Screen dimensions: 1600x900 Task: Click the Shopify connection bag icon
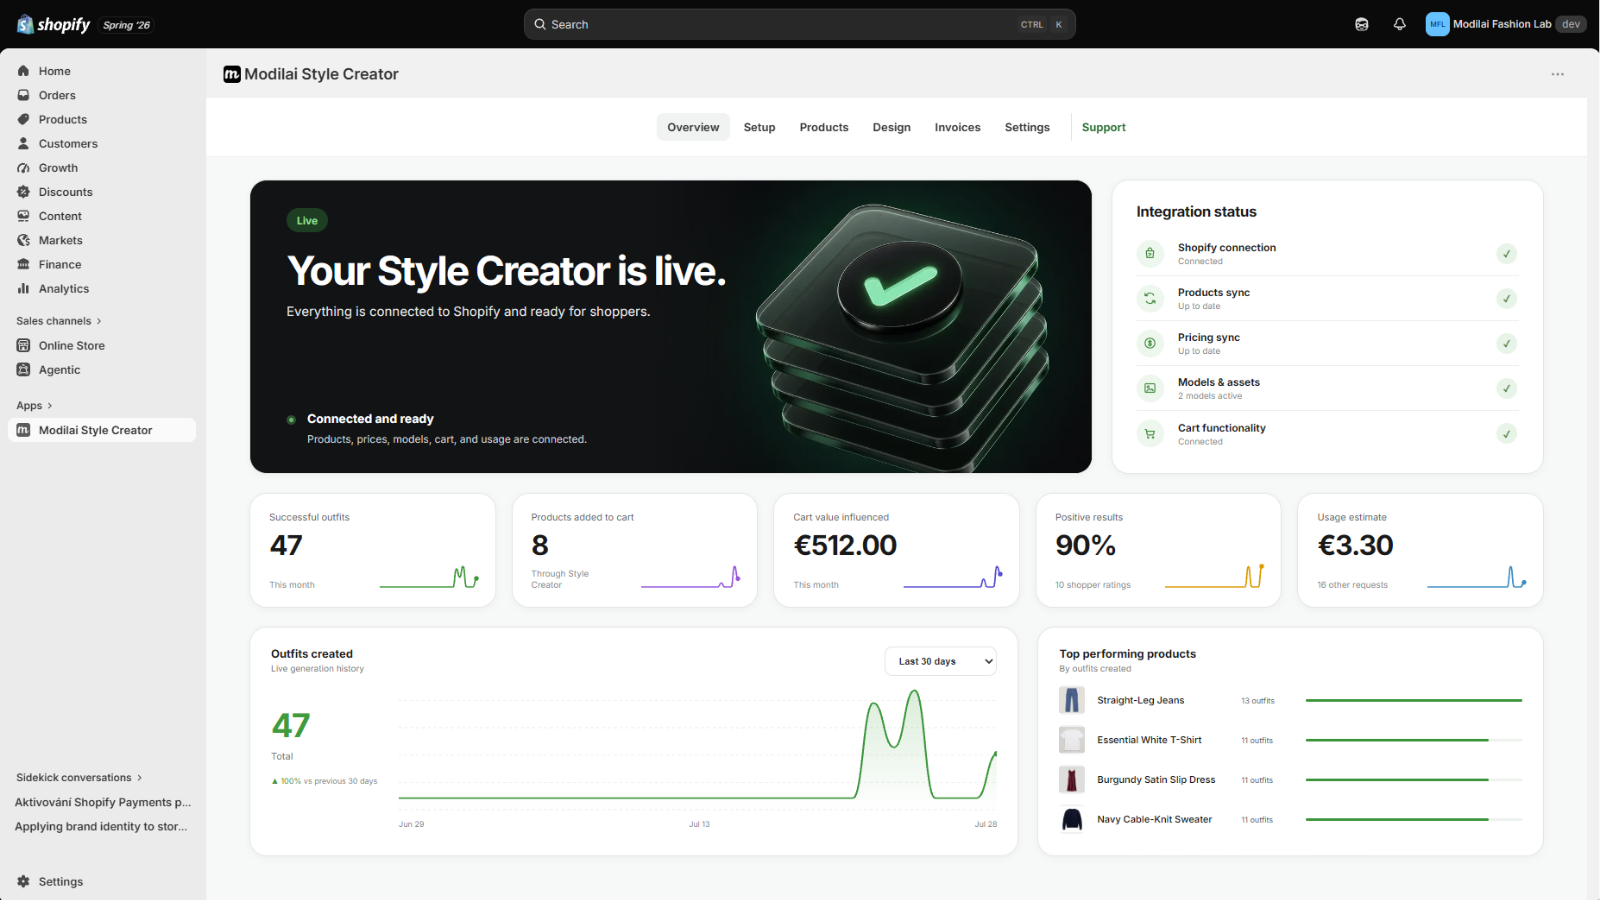(x=1150, y=253)
